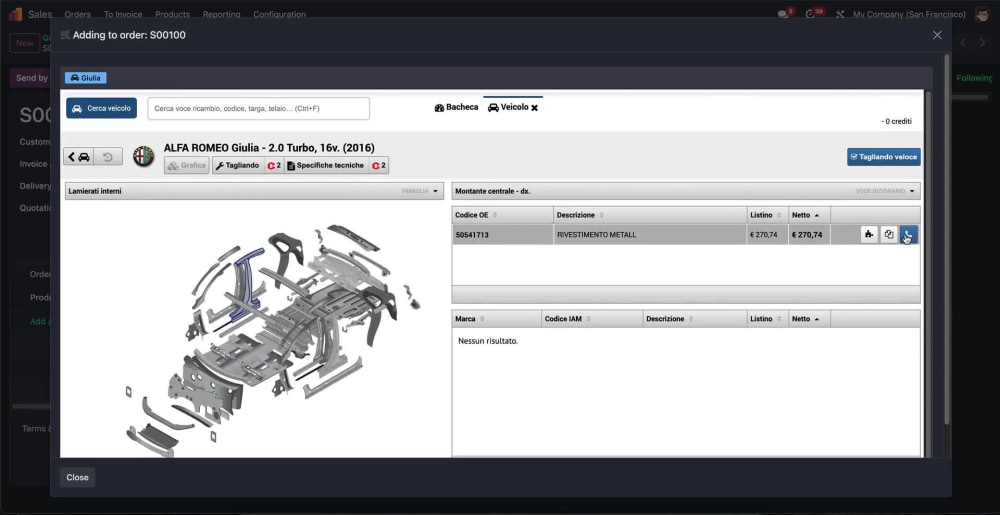Sort the parts table by Codice OE
The width and height of the screenshot is (1000, 515).
click(503, 215)
